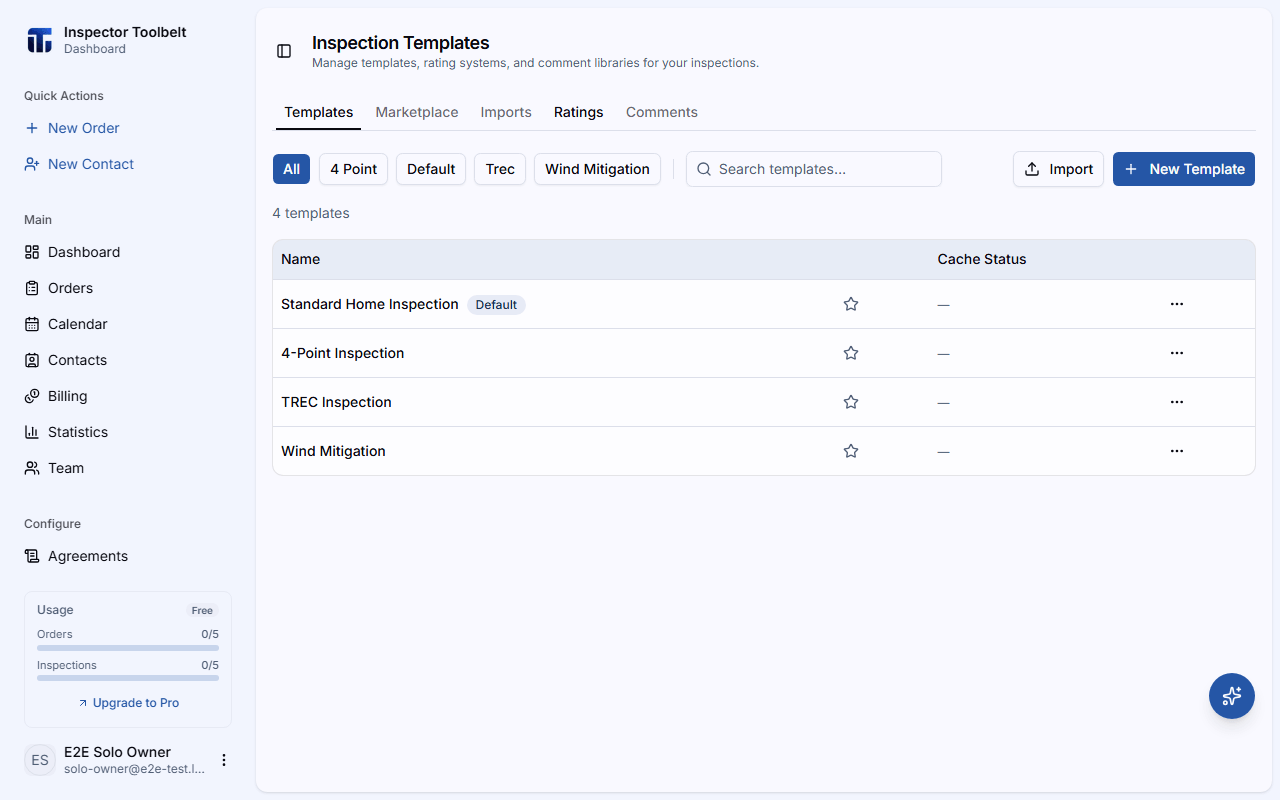This screenshot has width=1280, height=800.
Task: Open Dashboard from the sidebar
Action: [128, 252]
